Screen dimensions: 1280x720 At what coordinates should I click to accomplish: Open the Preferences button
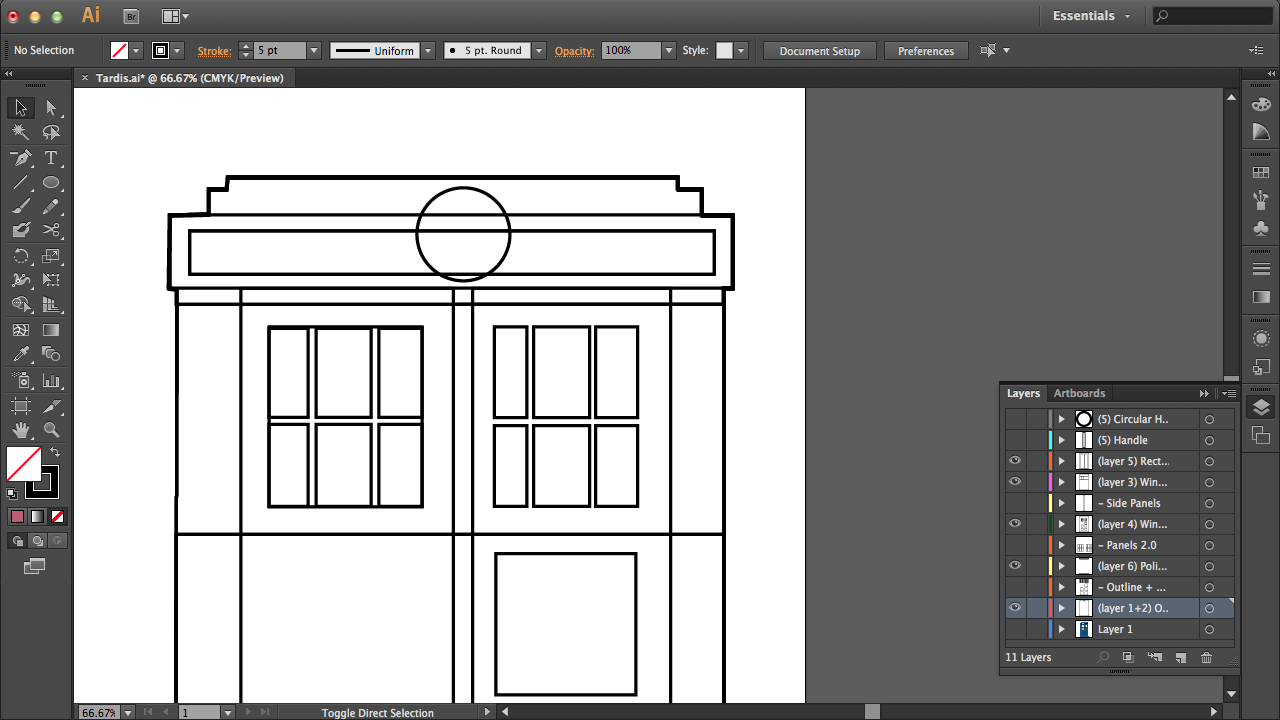(926, 51)
